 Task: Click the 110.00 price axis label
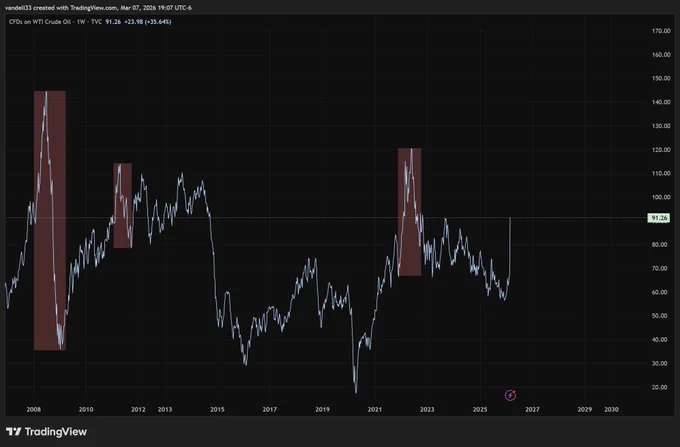[x=661, y=173]
